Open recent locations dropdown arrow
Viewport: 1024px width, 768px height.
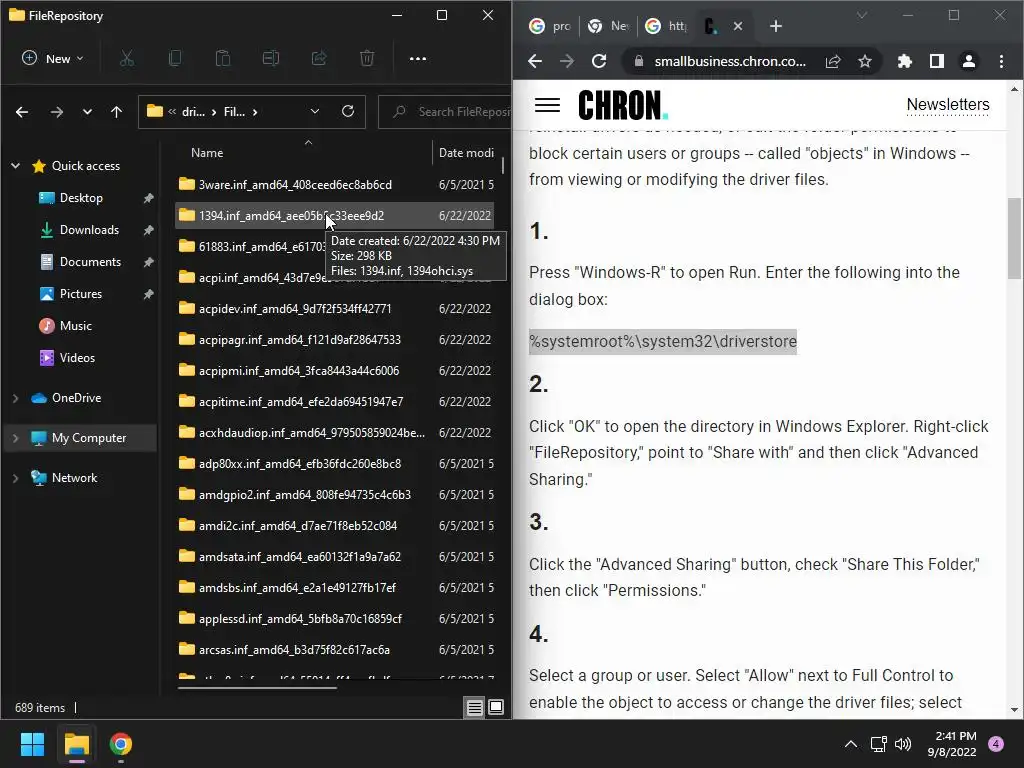(87, 112)
